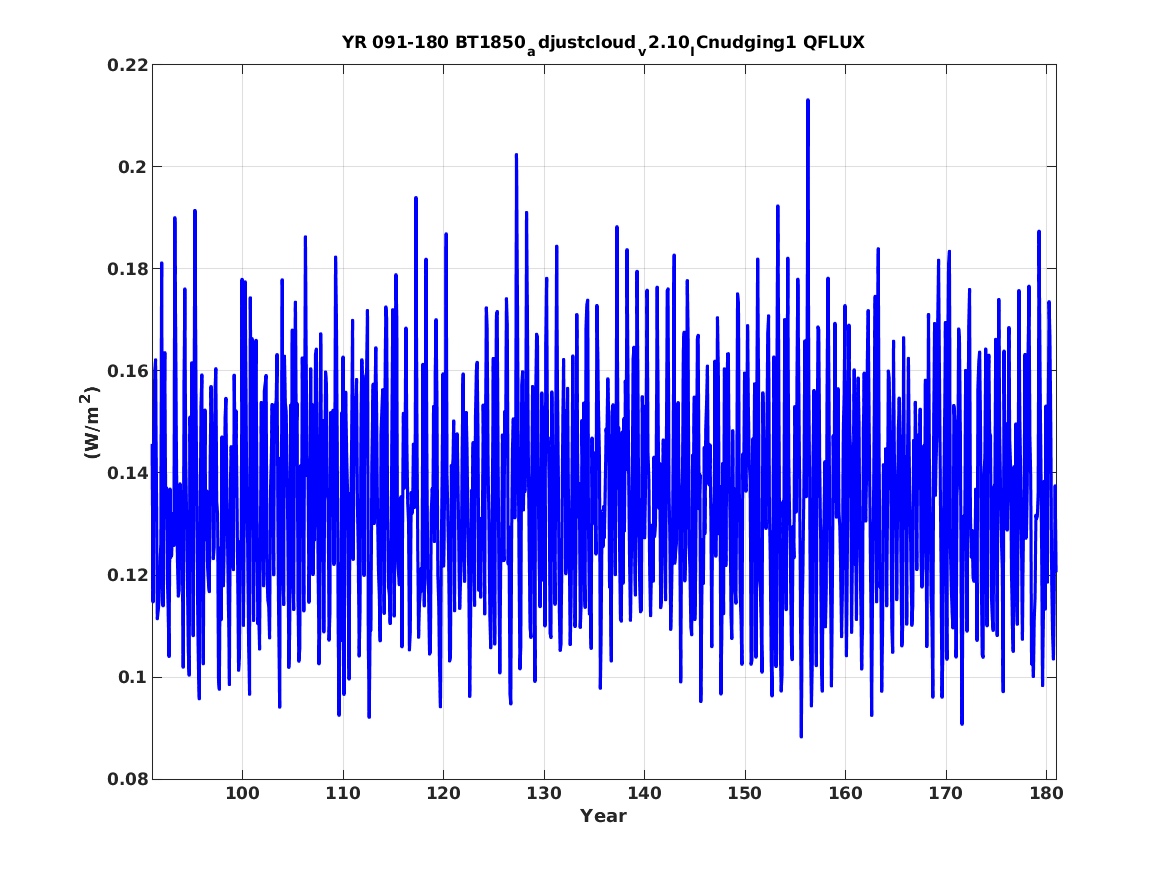
Task: Click the x-axis label 'Year'
Action: pos(603,816)
